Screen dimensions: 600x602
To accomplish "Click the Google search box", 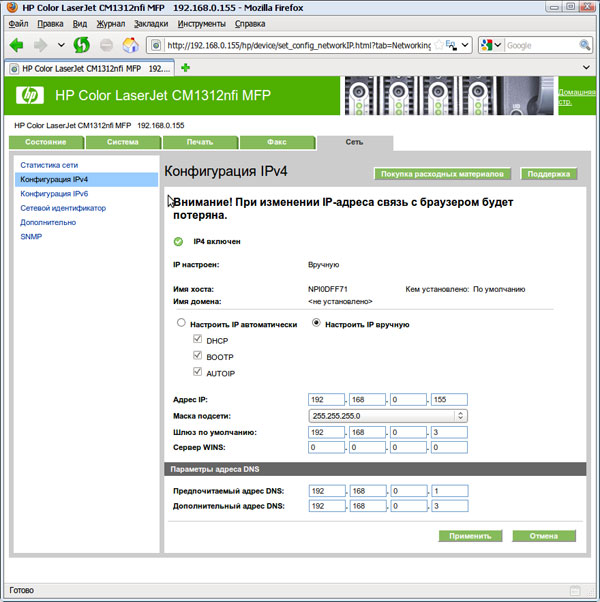I will [x=541, y=45].
